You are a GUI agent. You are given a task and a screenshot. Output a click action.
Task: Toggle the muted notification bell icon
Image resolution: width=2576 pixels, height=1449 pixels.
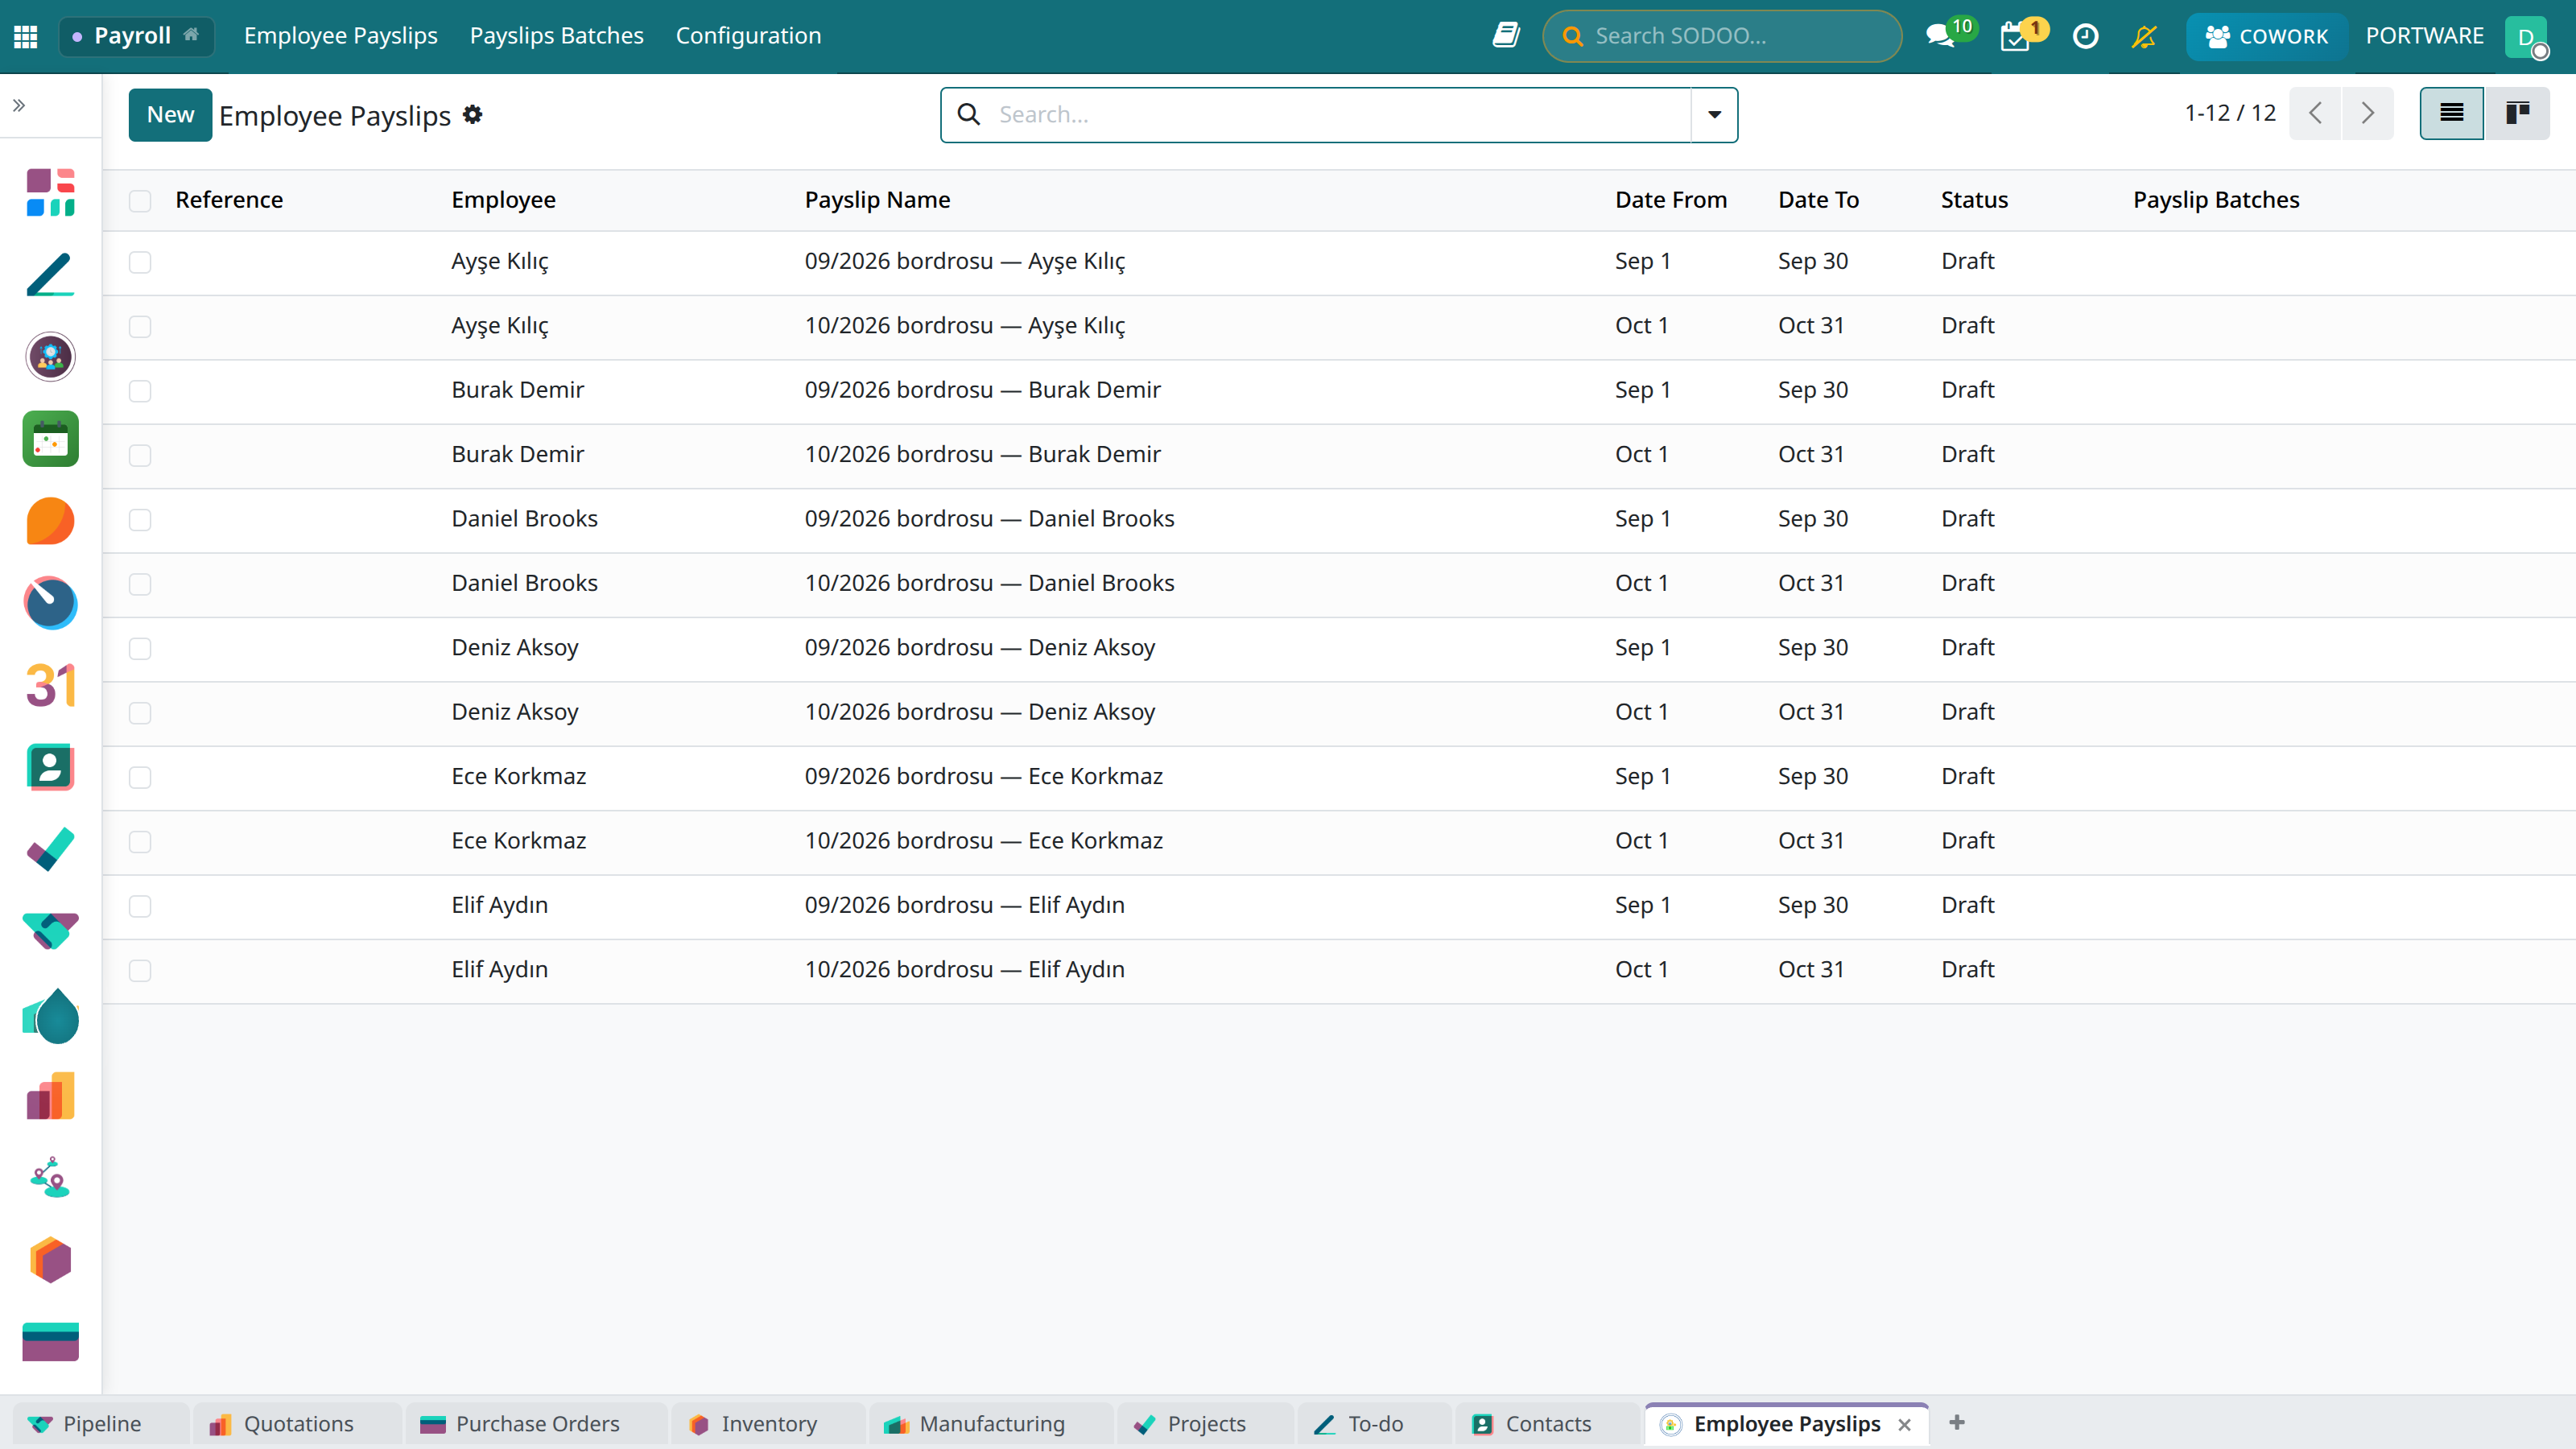[x=2144, y=36]
